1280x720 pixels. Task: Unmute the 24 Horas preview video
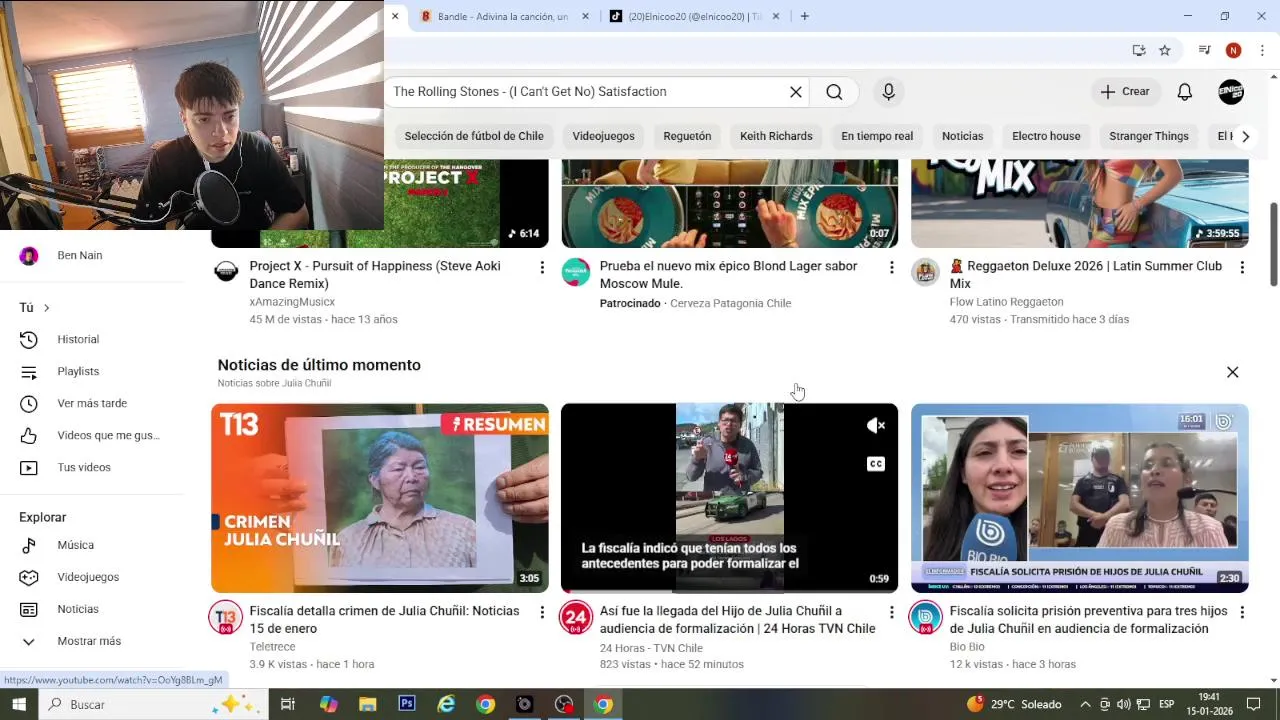tap(876, 426)
